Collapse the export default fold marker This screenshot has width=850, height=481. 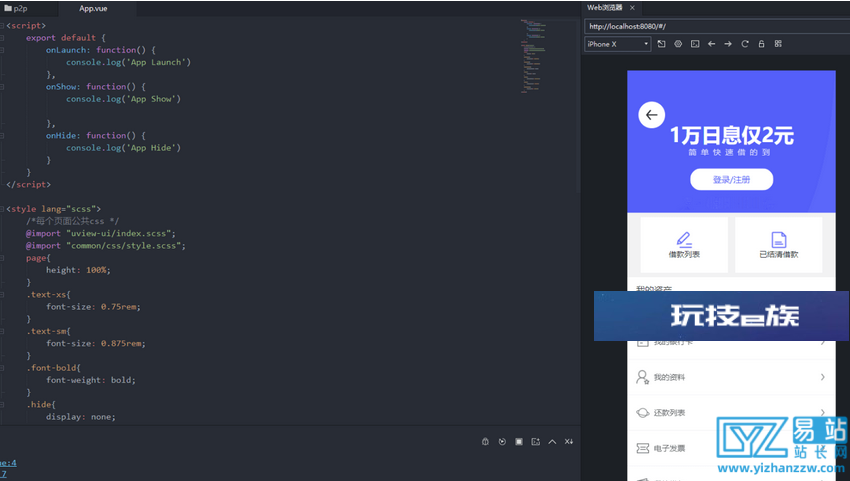pos(2,38)
